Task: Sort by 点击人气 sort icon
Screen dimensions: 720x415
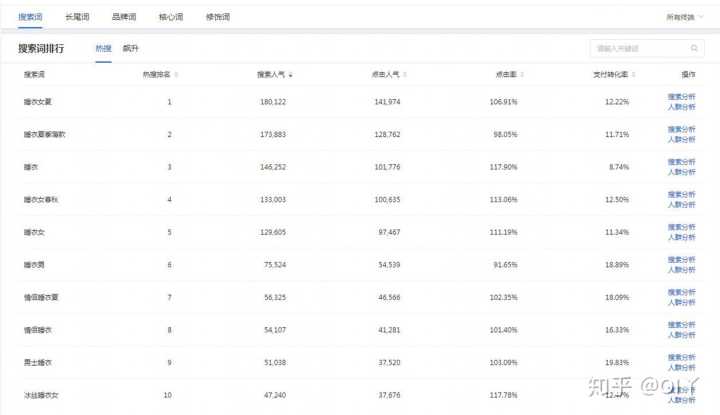Action: coord(405,75)
